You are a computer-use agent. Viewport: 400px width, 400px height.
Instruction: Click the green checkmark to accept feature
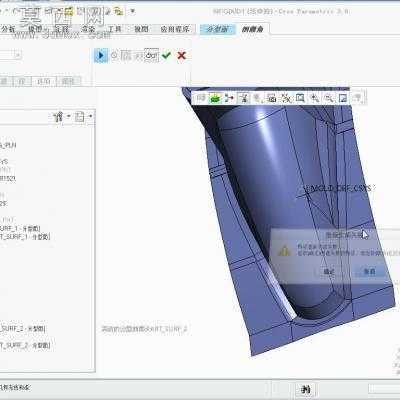pos(166,55)
